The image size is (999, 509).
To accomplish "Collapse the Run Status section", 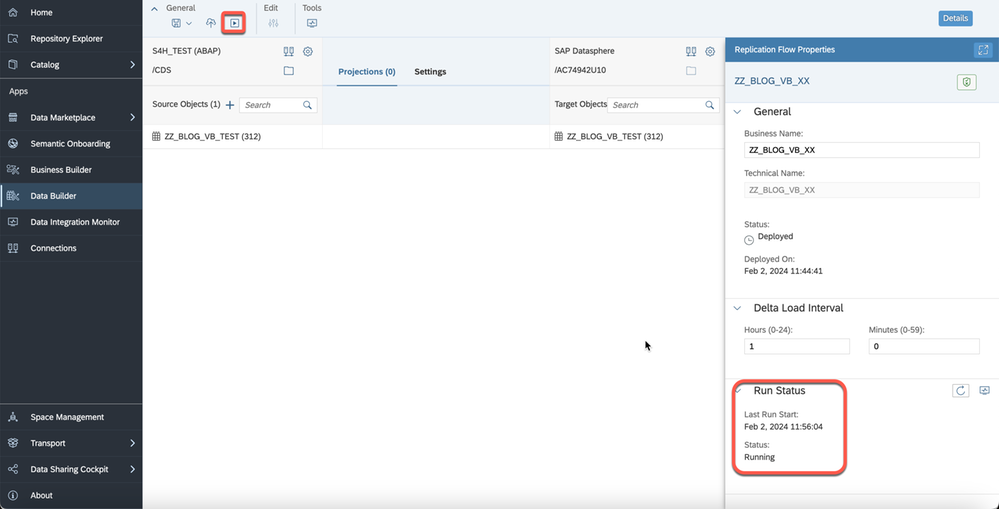I will pos(738,391).
